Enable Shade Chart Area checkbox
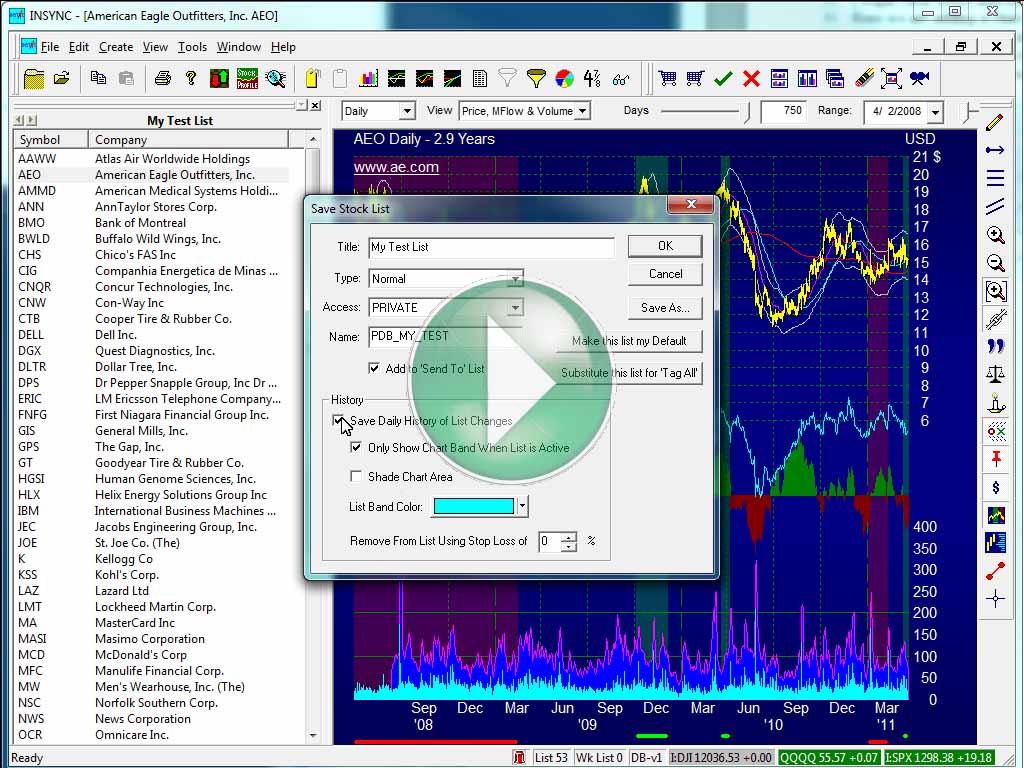Image resolution: width=1024 pixels, height=768 pixels. [x=356, y=476]
